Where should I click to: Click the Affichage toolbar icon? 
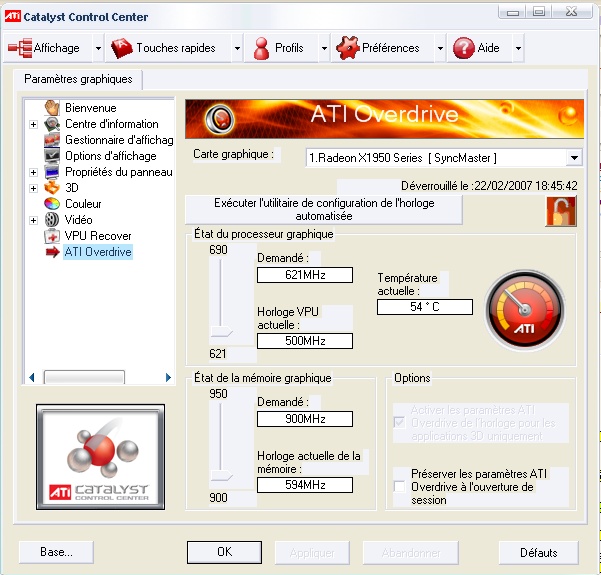[20, 48]
